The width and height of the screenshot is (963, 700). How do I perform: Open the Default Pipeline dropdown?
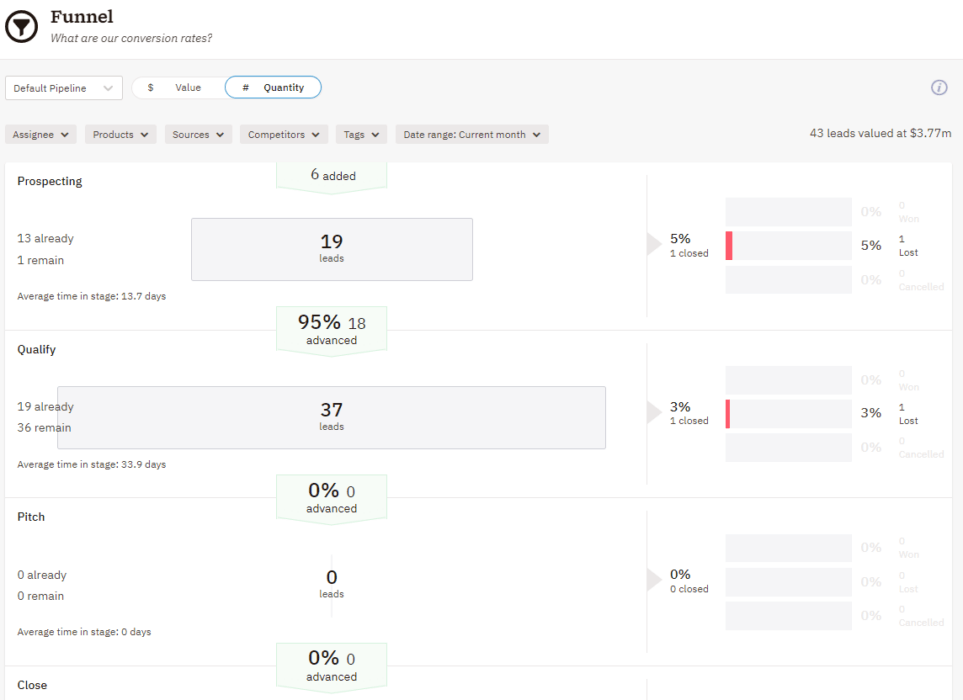tap(63, 88)
